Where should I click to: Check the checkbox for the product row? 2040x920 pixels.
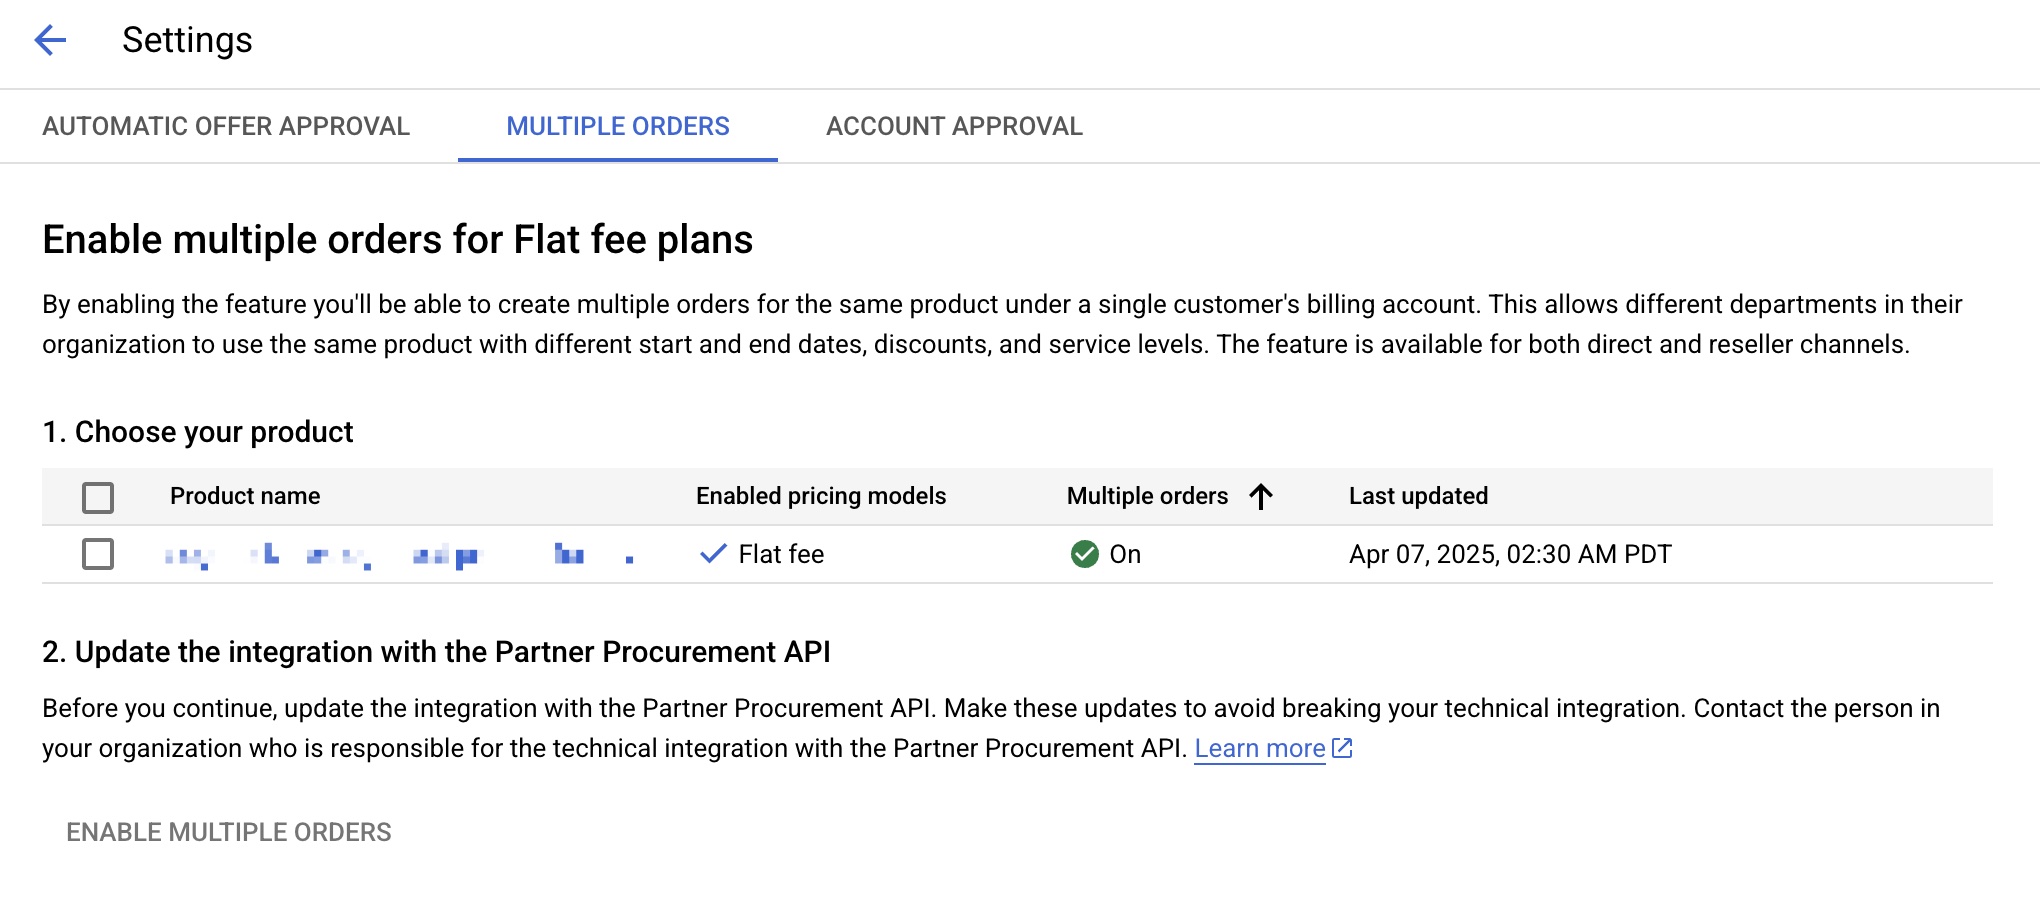[99, 554]
